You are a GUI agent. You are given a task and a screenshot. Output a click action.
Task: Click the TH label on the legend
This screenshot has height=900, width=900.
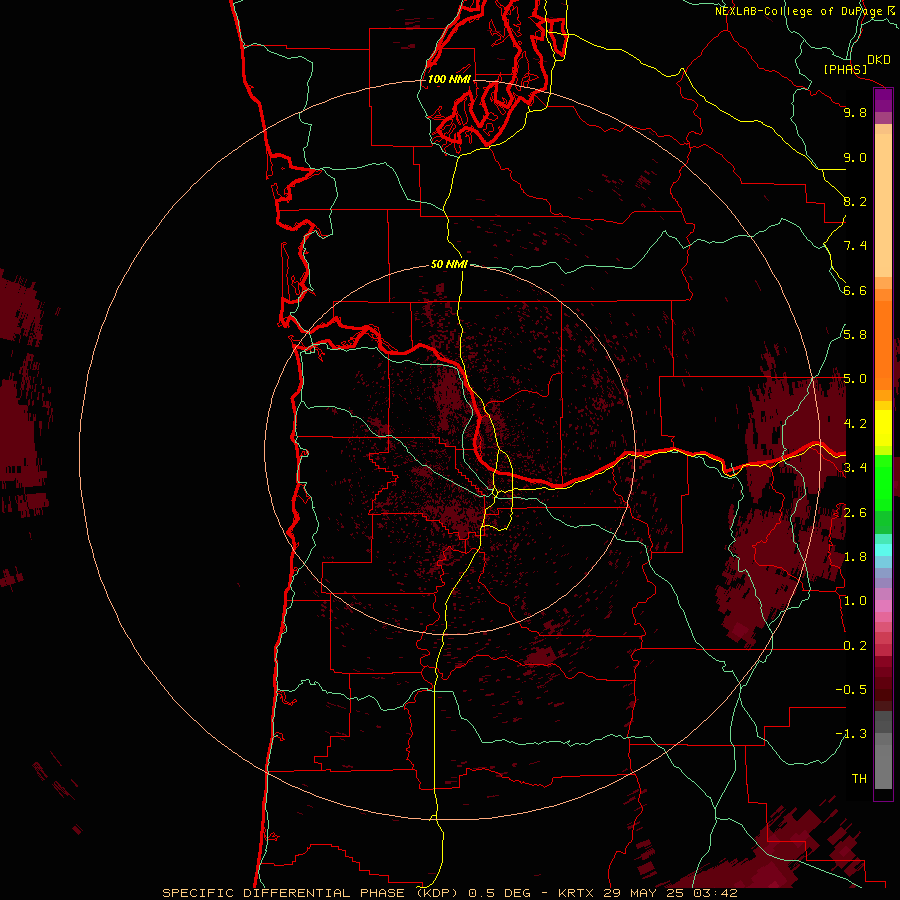pyautogui.click(x=859, y=779)
